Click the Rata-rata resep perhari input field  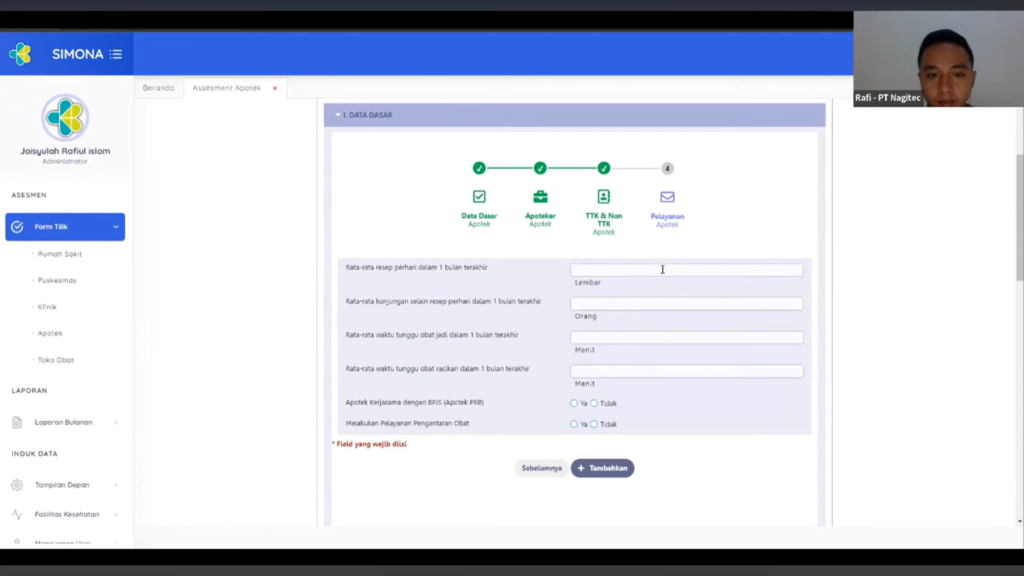(686, 270)
